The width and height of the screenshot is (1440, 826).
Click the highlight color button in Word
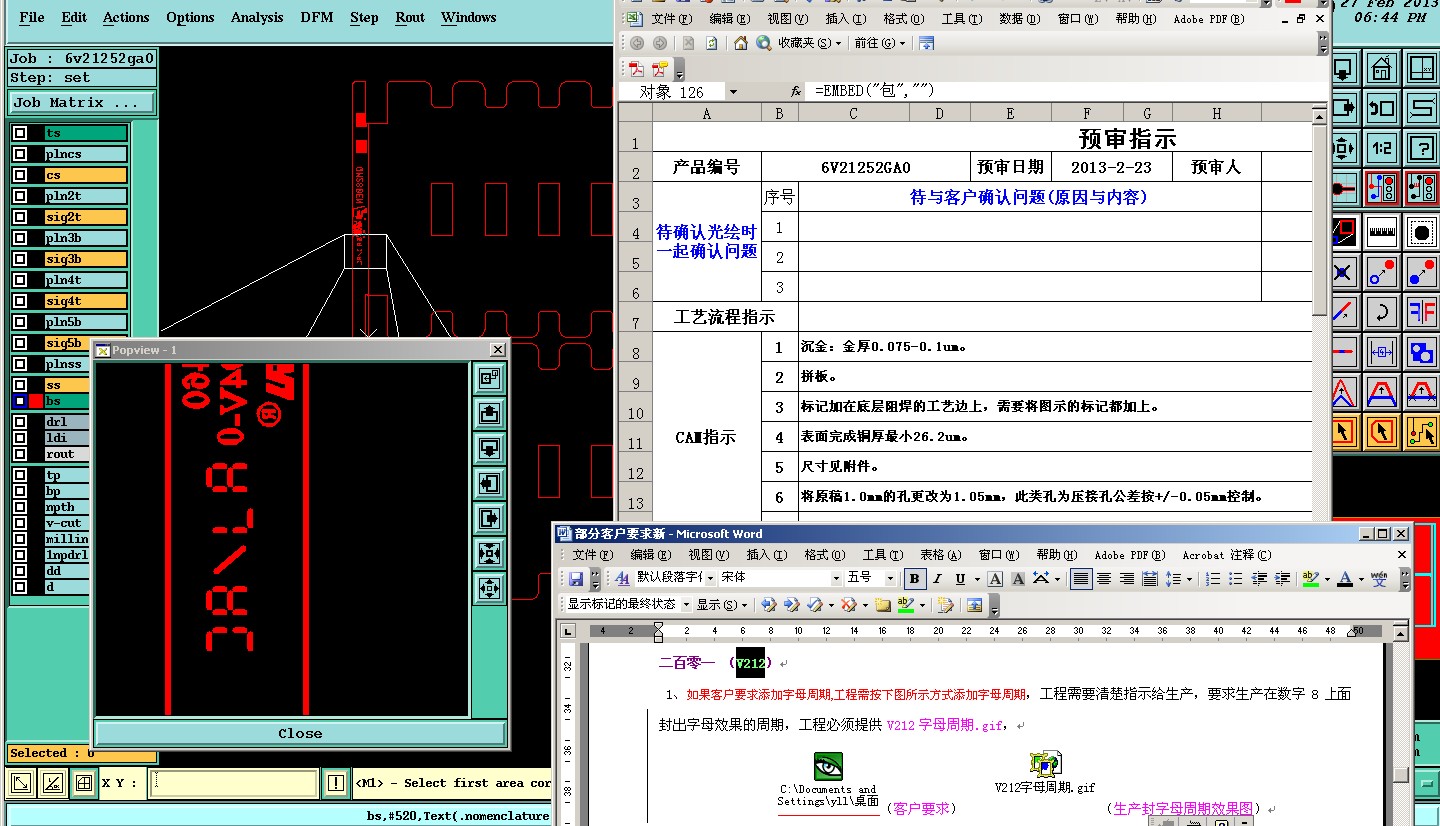pos(1311,579)
